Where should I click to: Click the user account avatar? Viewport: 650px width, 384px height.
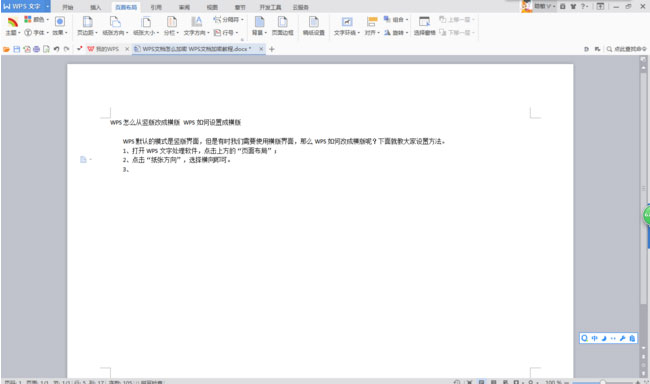526,6
